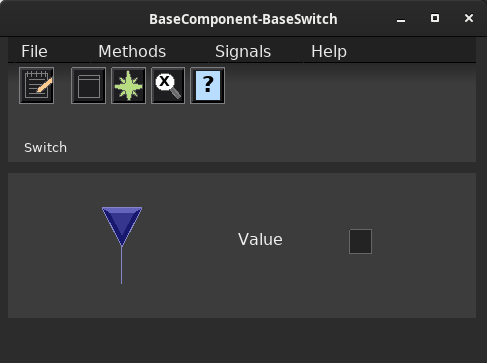This screenshot has height=363, width=487.
Task: Open the Methods menu
Action: [132, 51]
